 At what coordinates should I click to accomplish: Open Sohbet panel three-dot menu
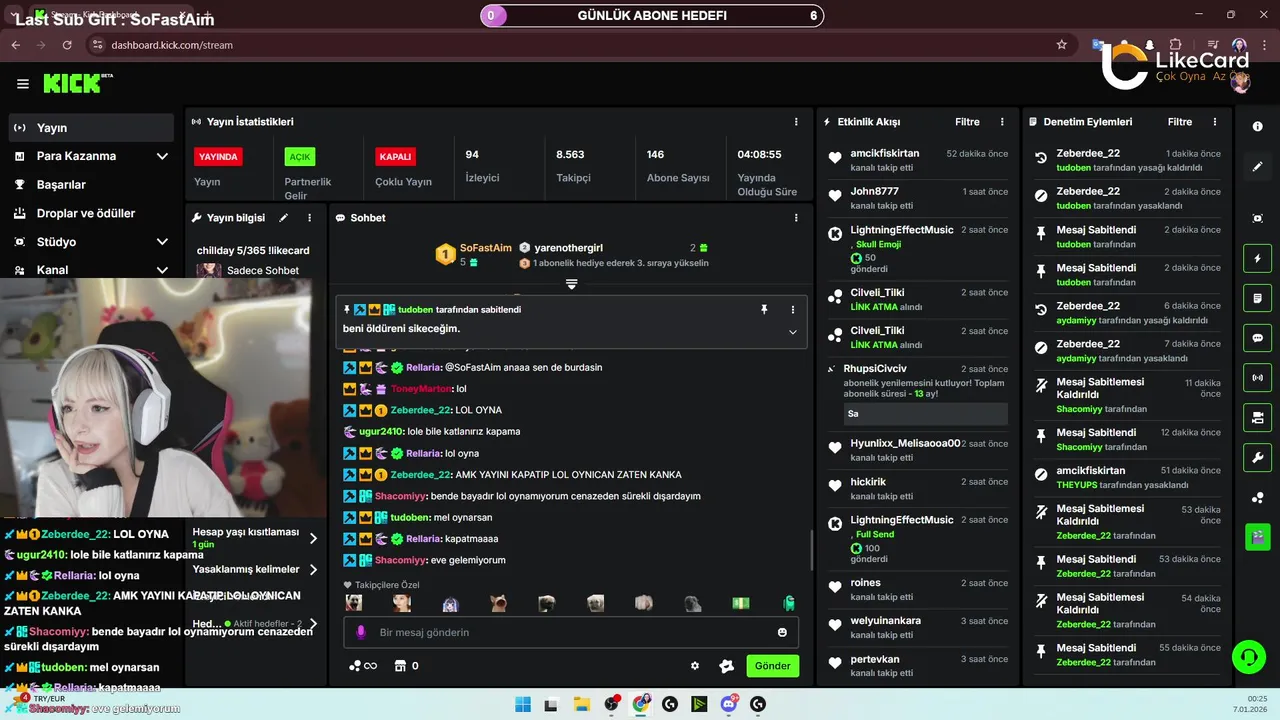796,217
